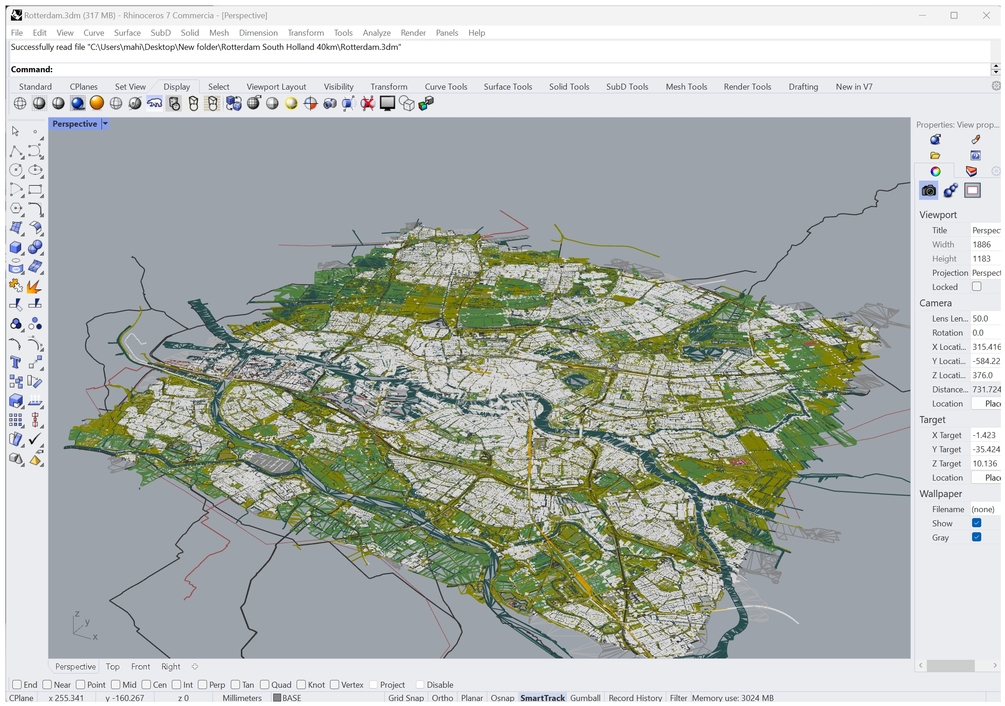Open the Projection dropdown in Viewport properties

985,273
